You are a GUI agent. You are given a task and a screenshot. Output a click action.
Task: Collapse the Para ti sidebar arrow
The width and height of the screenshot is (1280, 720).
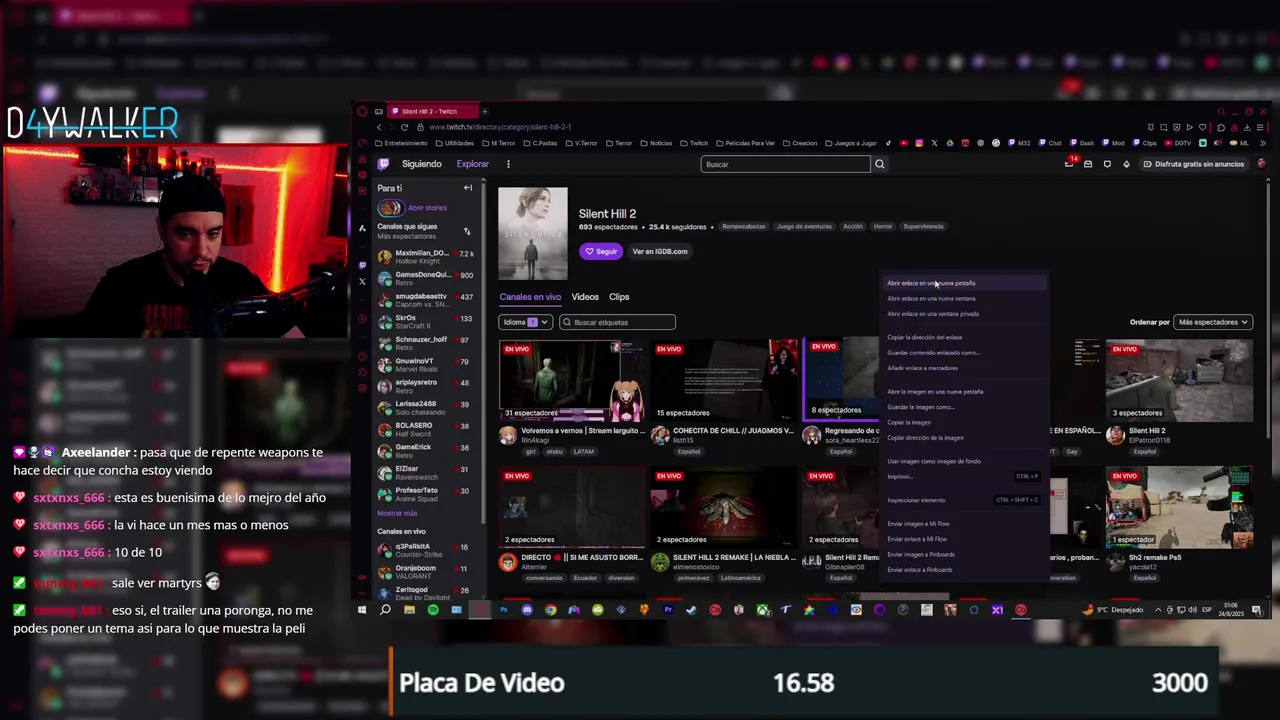click(468, 188)
